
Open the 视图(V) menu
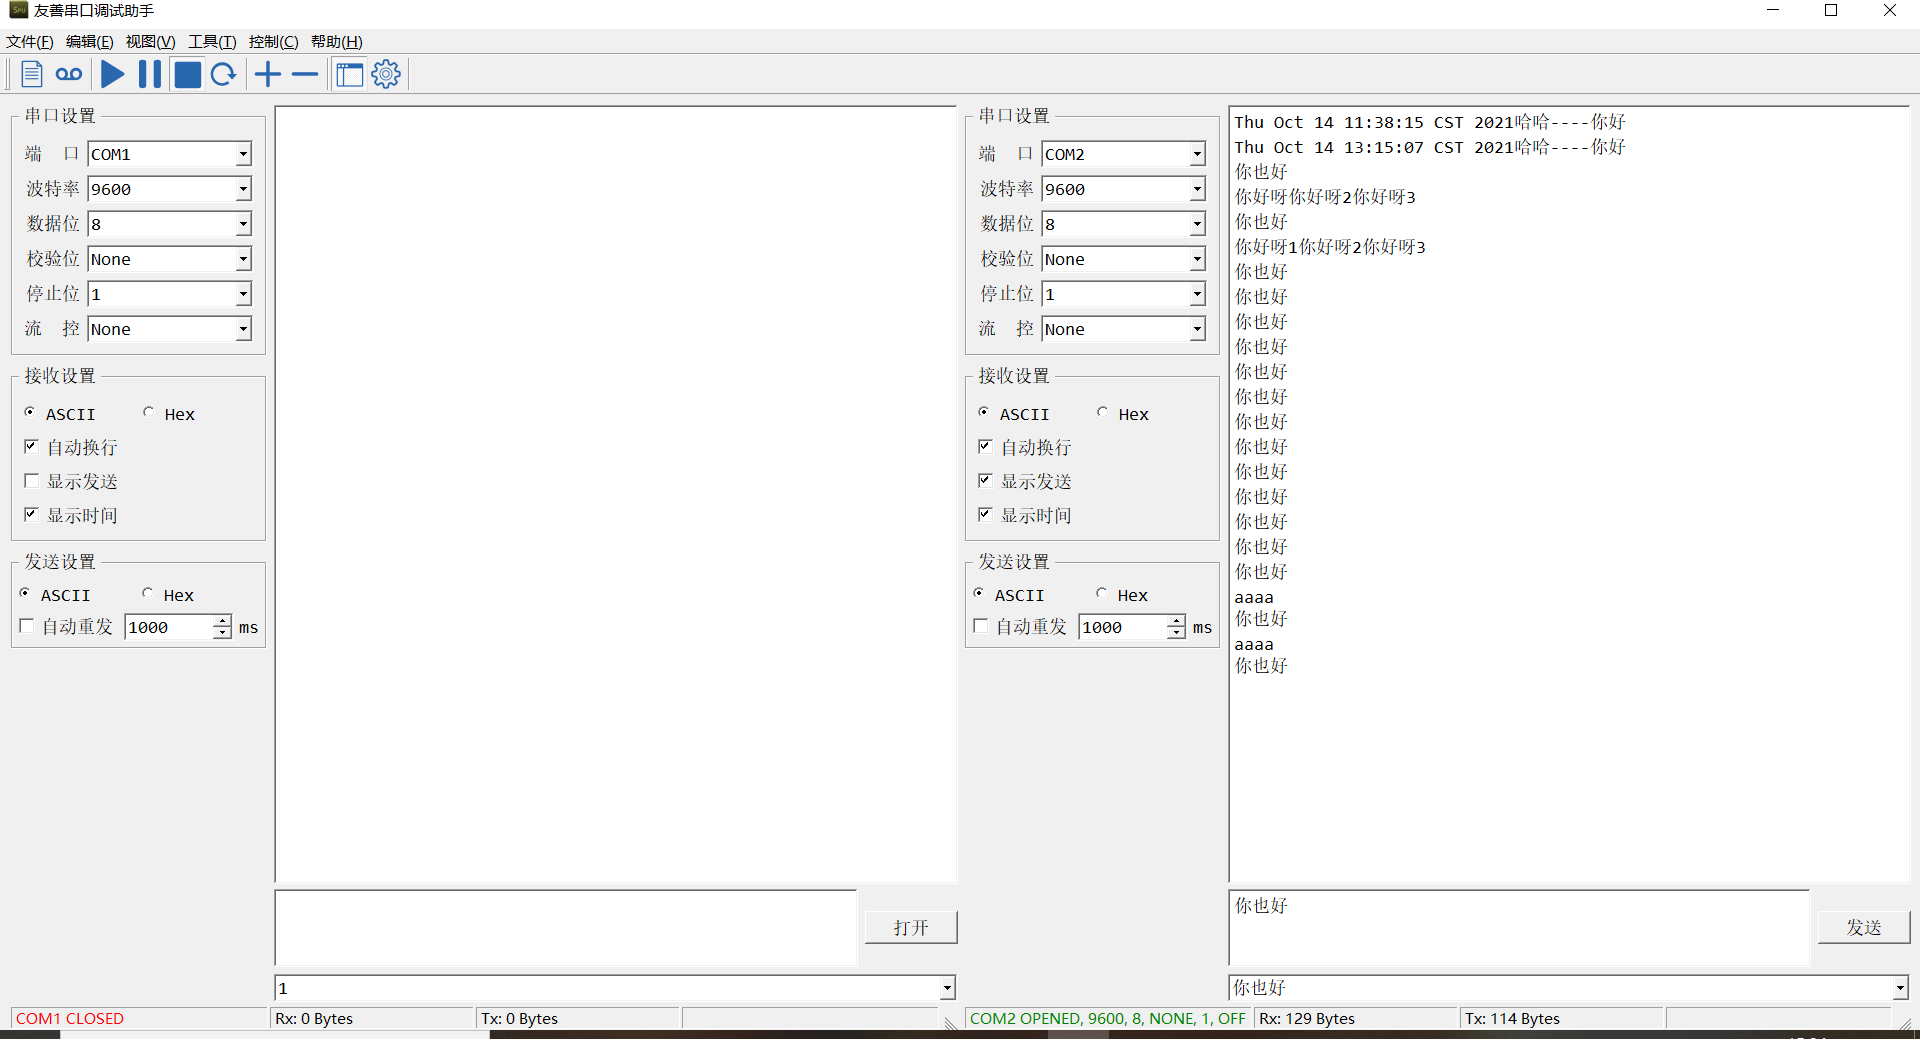coord(150,41)
